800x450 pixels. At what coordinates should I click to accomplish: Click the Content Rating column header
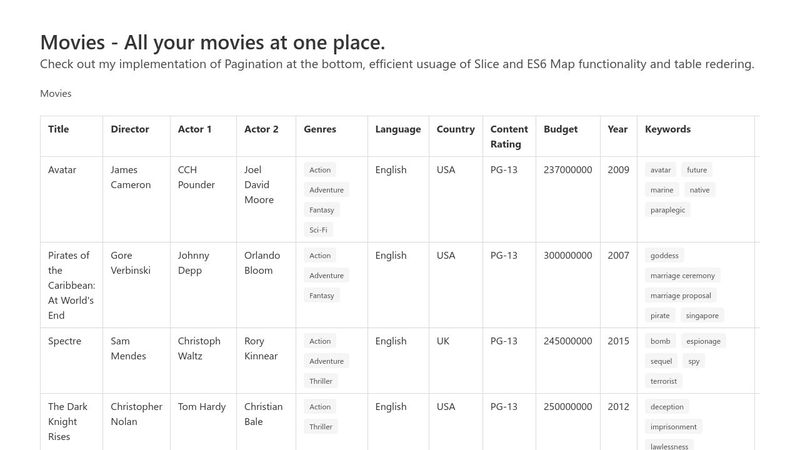point(509,136)
